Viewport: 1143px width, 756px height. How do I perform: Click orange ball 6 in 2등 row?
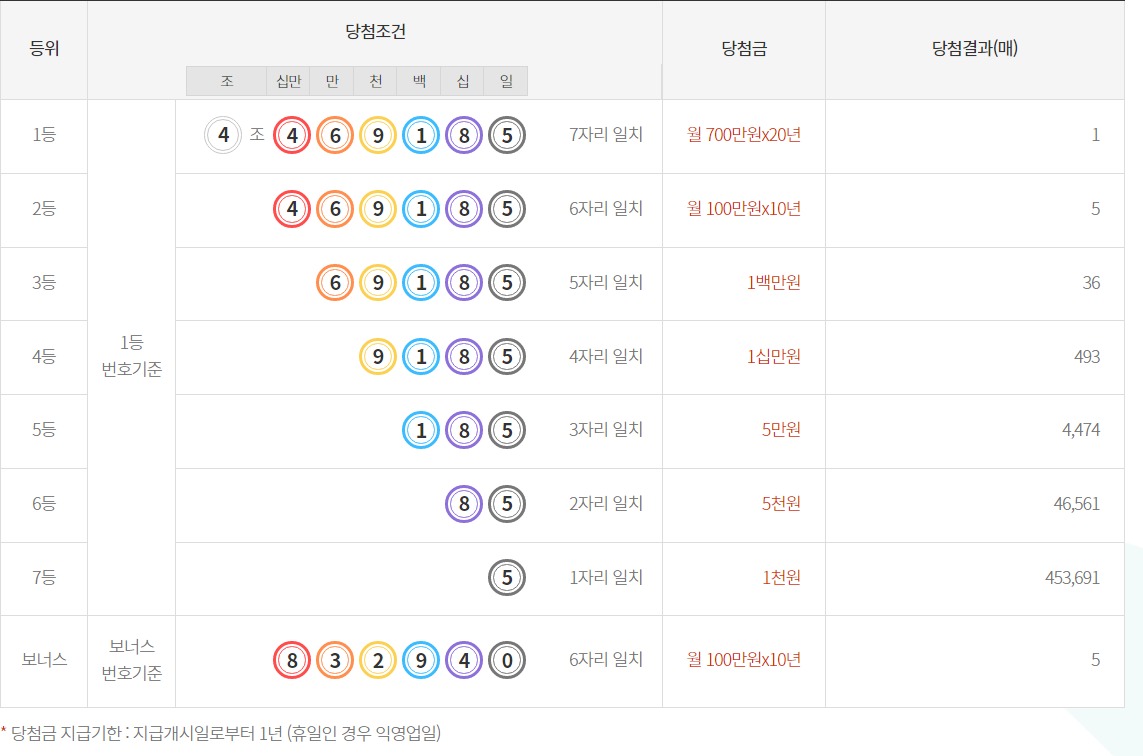335,209
